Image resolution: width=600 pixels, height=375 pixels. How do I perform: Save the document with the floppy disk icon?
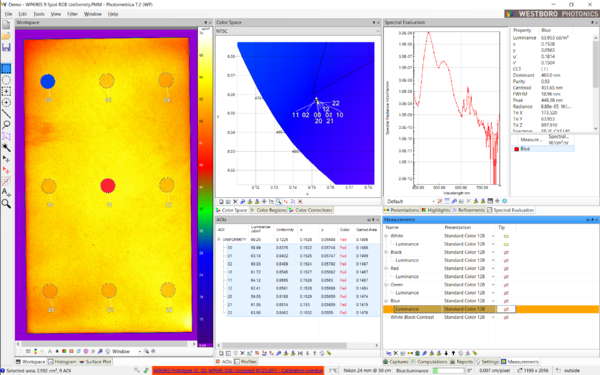(x=6, y=47)
